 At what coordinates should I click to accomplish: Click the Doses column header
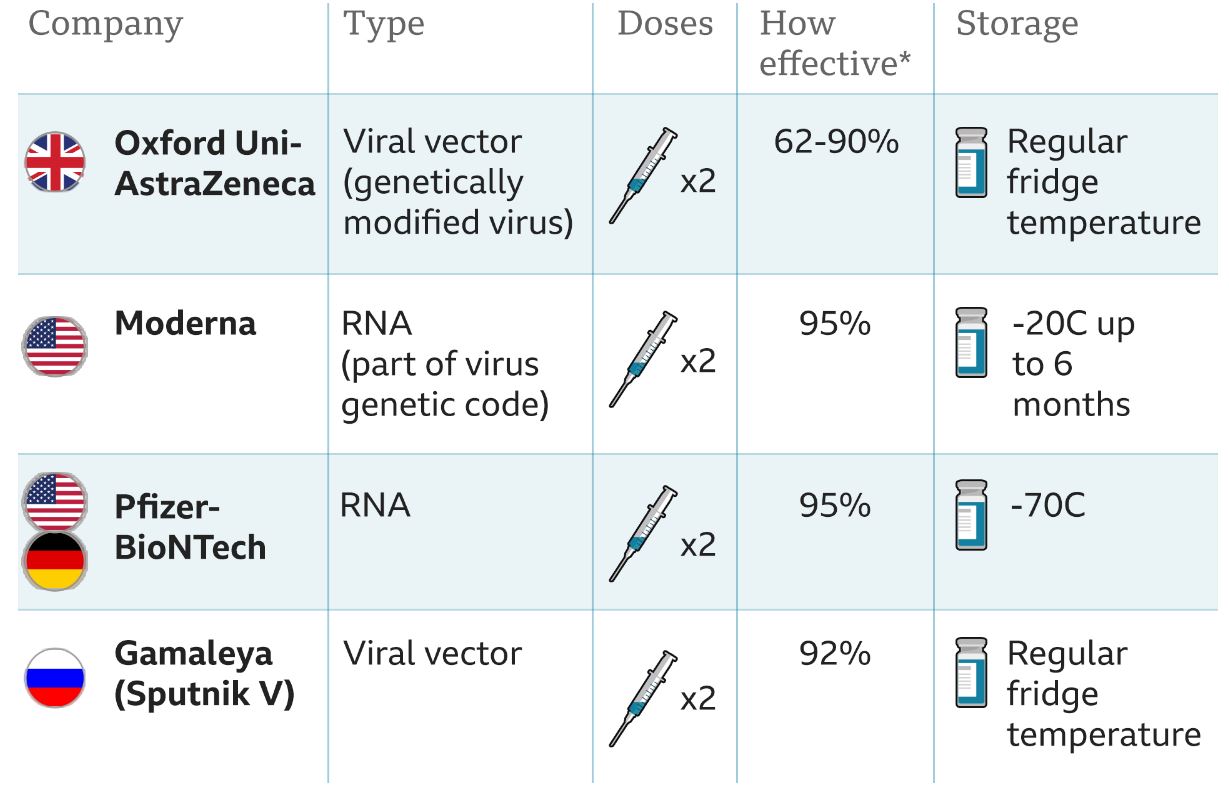pyautogui.click(x=665, y=24)
